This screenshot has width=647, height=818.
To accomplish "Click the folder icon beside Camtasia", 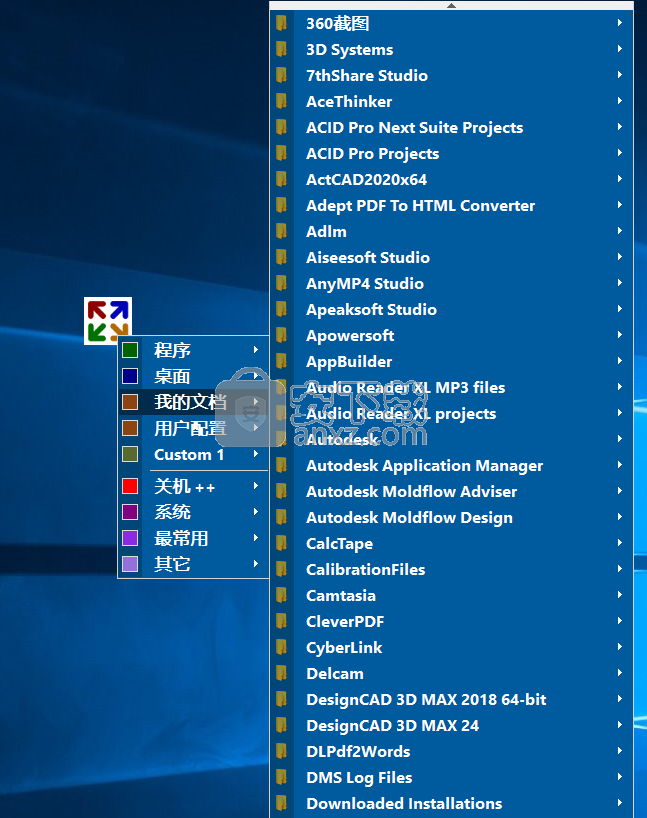I will point(281,595).
